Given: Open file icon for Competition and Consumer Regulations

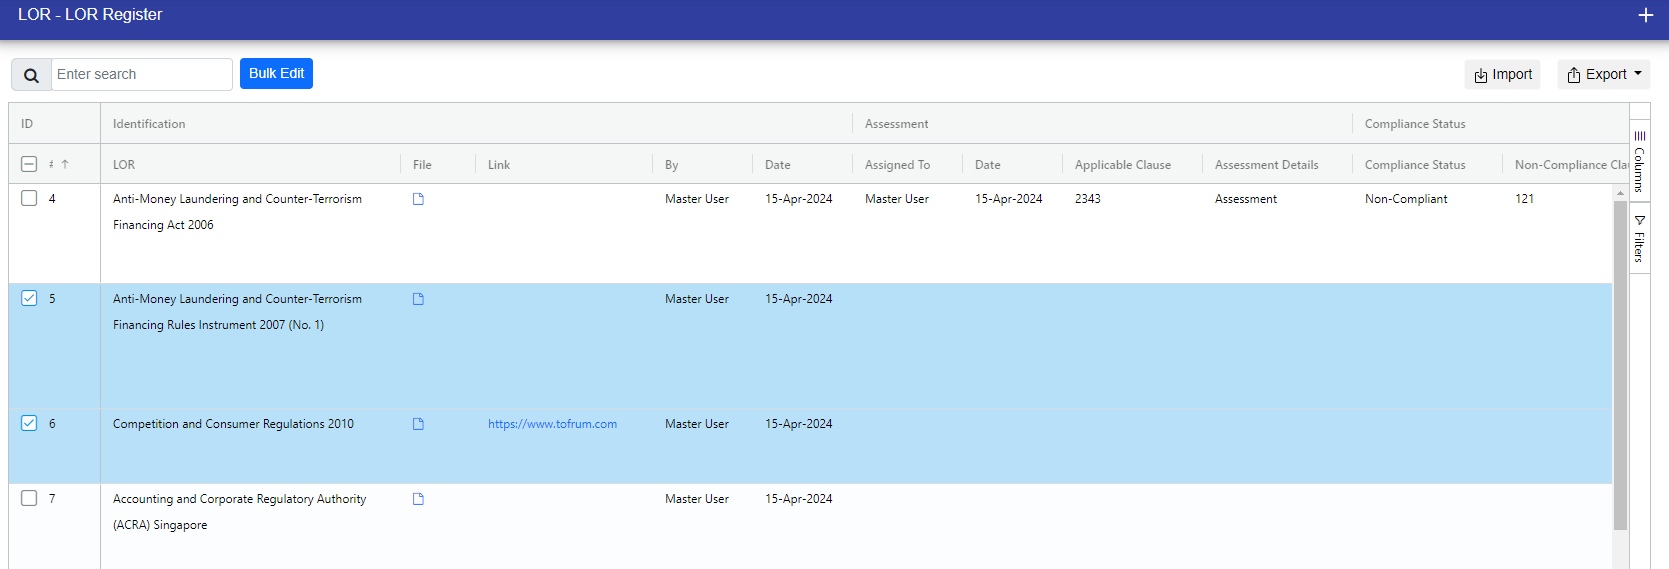Looking at the screenshot, I should pyautogui.click(x=418, y=424).
